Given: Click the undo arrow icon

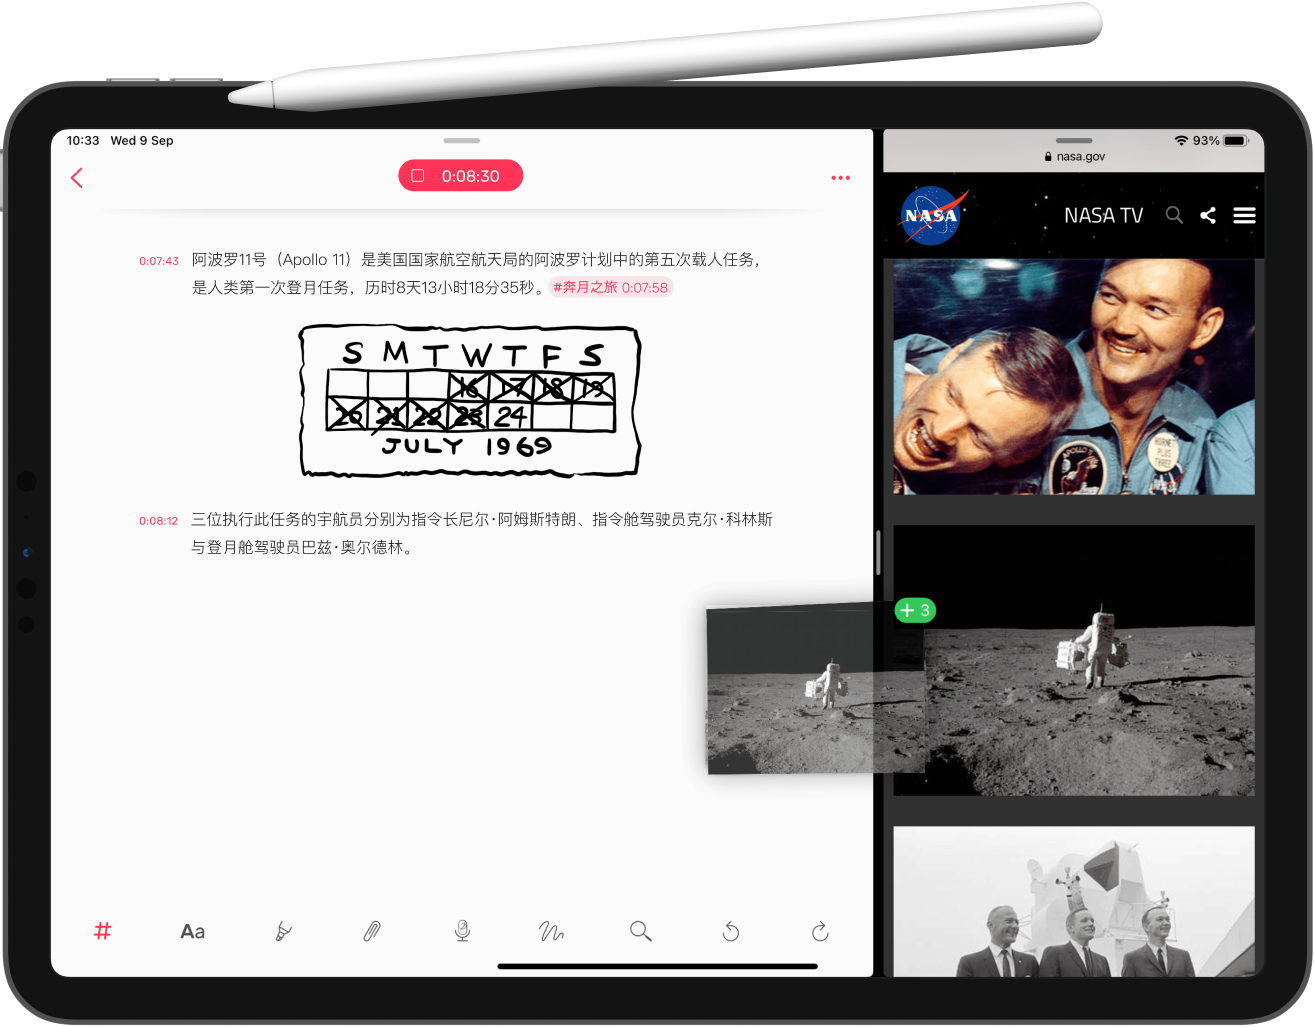Looking at the screenshot, I should click(731, 931).
